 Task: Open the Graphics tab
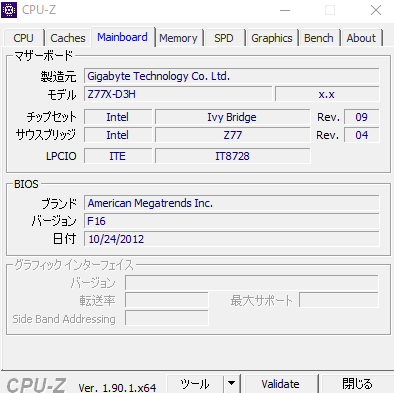272,38
